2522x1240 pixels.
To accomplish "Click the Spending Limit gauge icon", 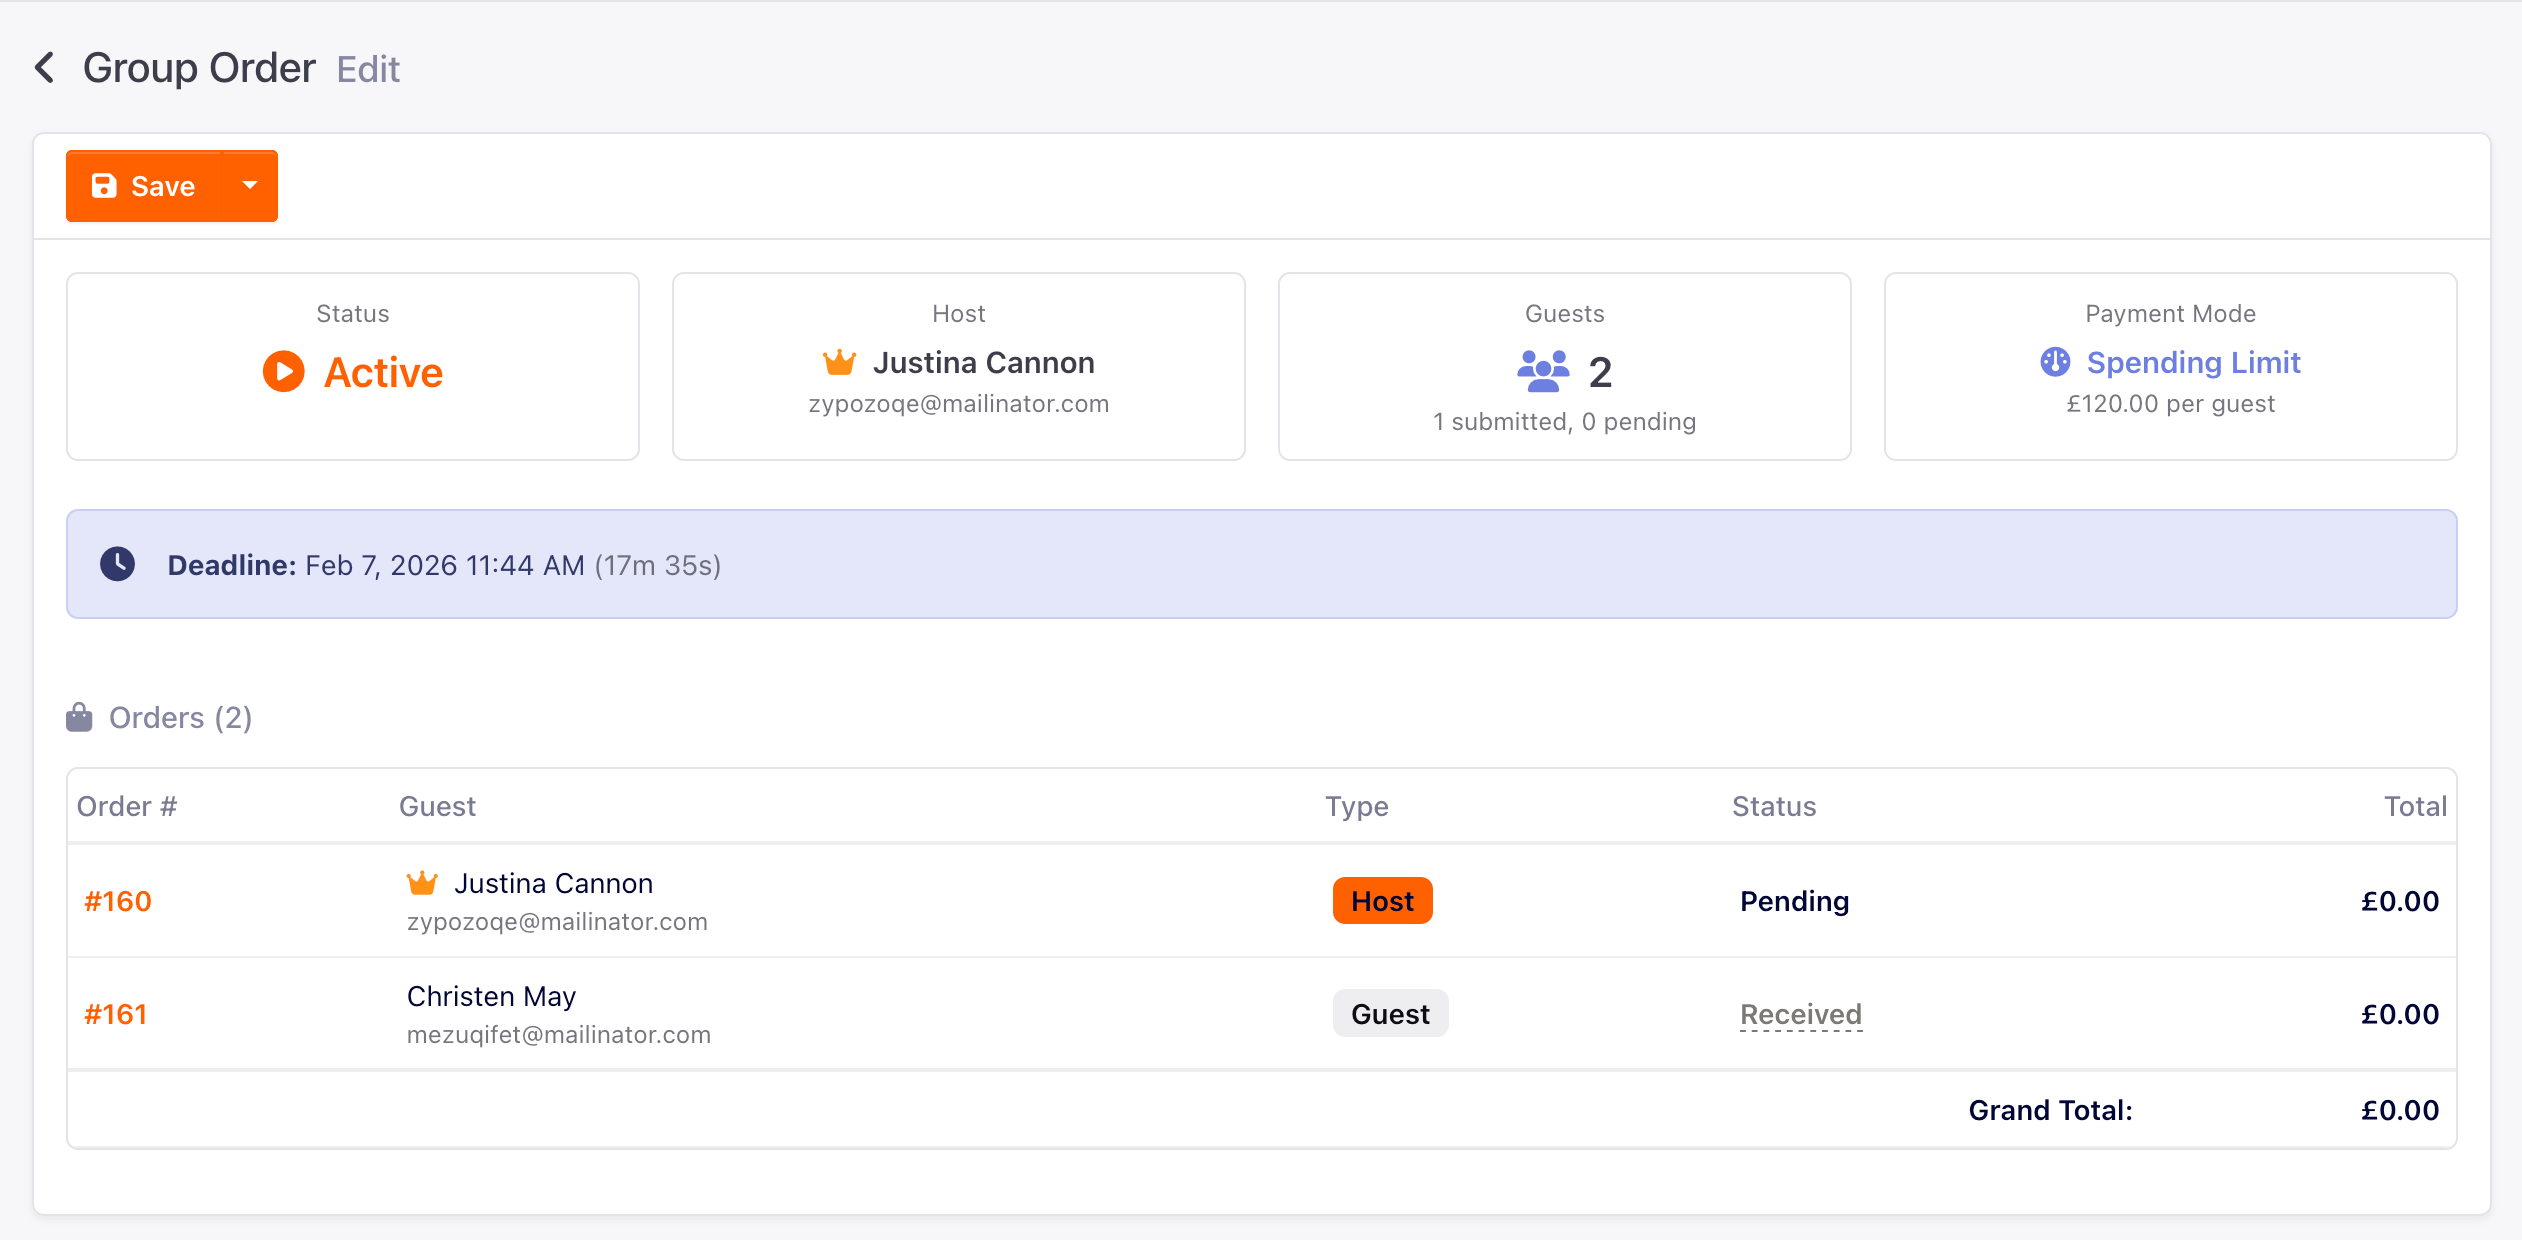I will tap(2055, 362).
